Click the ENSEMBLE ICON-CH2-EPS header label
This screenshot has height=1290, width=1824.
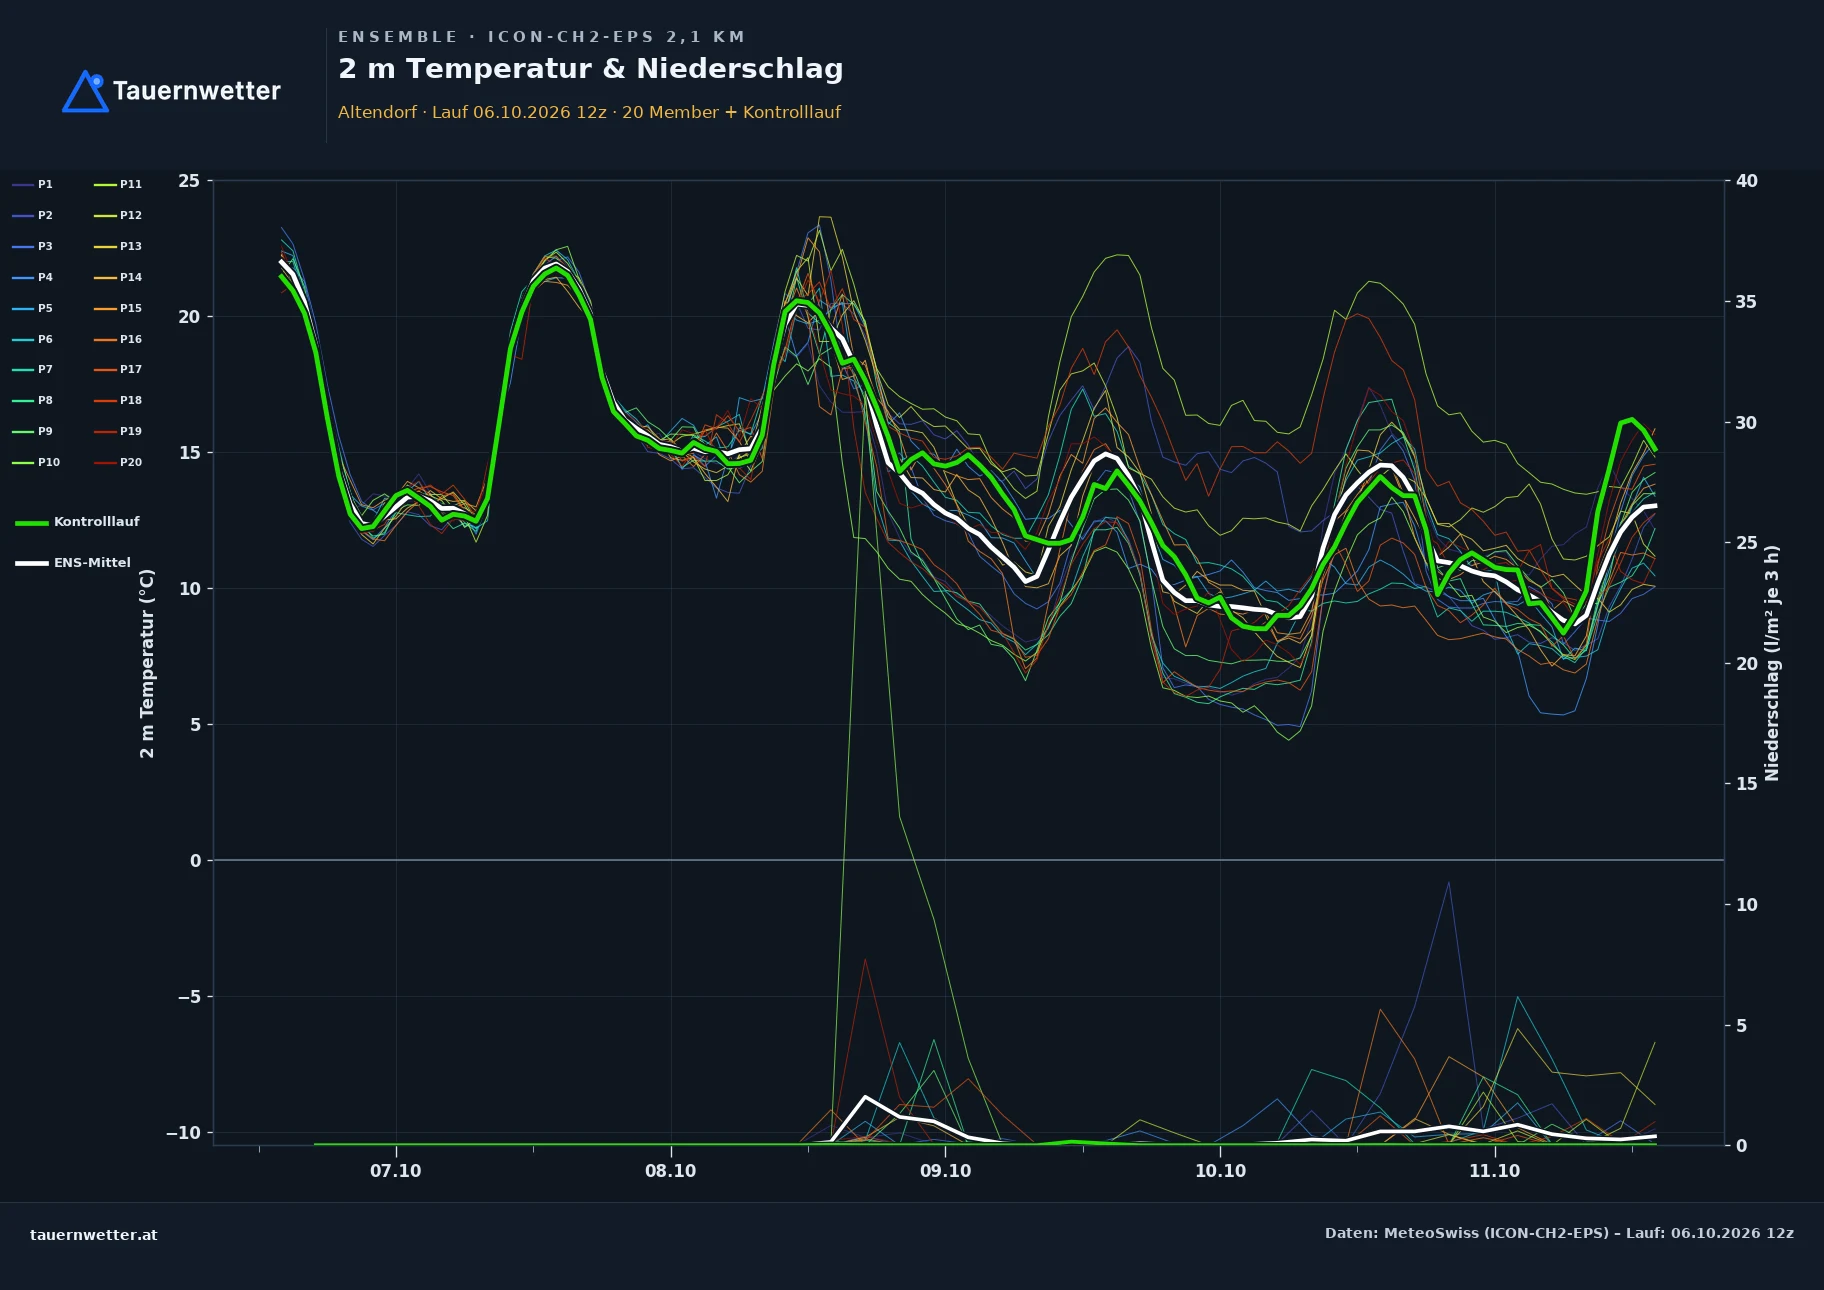541,37
